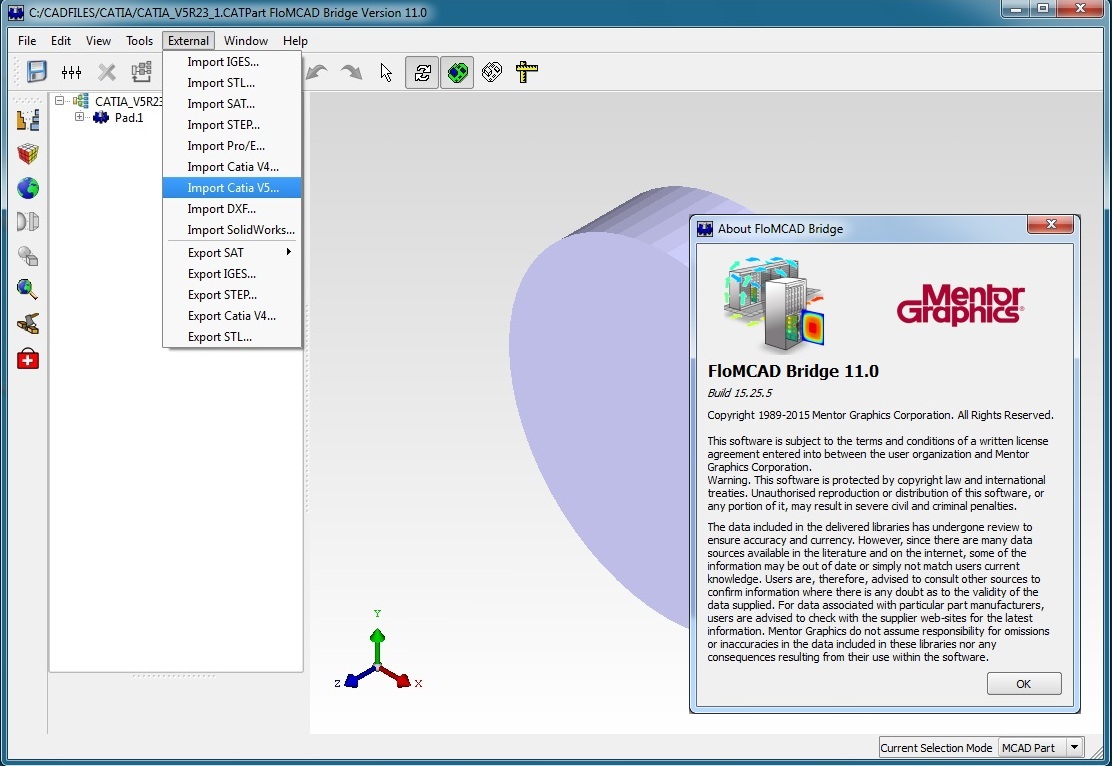Choose Import SAT... menu entry
1112x766 pixels.
click(x=232, y=104)
